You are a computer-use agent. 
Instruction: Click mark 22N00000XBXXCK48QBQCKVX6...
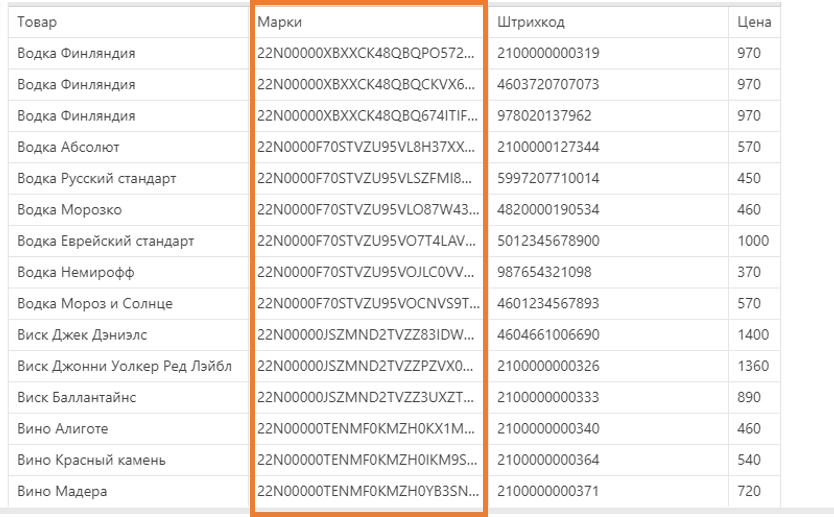coord(366,85)
